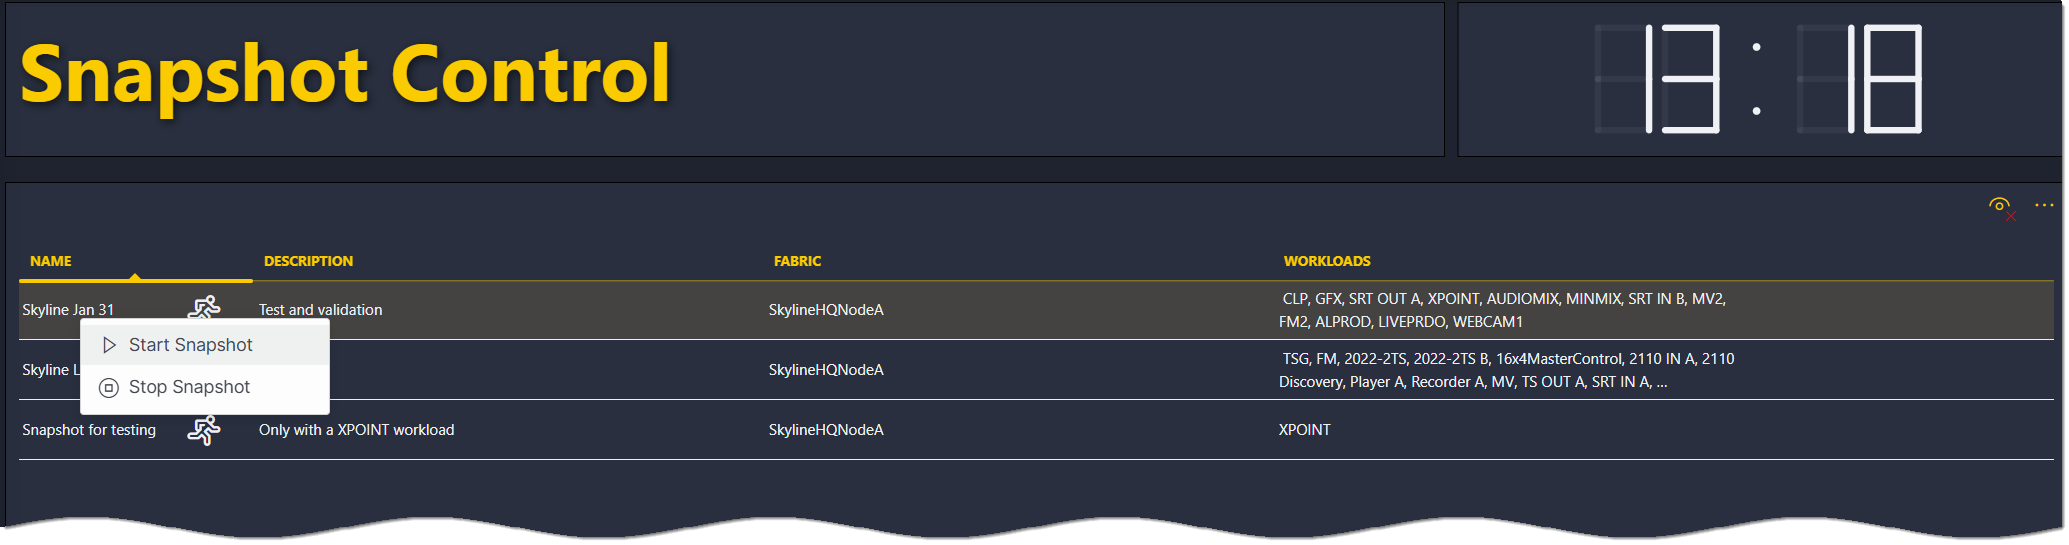Toggle the eye visibility icon at top right

2001,207
